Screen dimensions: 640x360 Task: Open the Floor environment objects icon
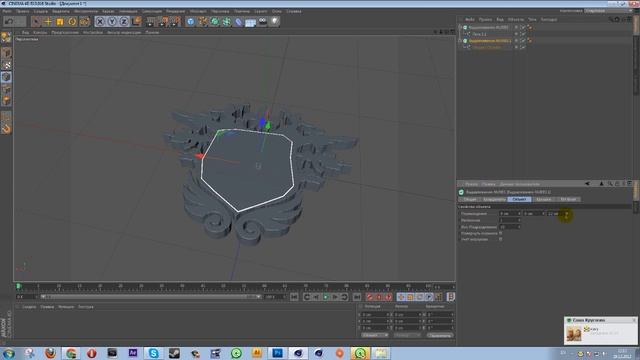click(251, 21)
